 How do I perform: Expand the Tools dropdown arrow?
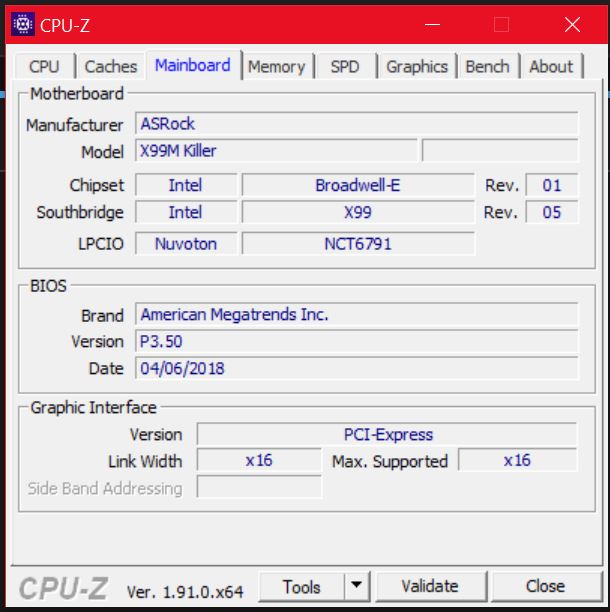356,585
